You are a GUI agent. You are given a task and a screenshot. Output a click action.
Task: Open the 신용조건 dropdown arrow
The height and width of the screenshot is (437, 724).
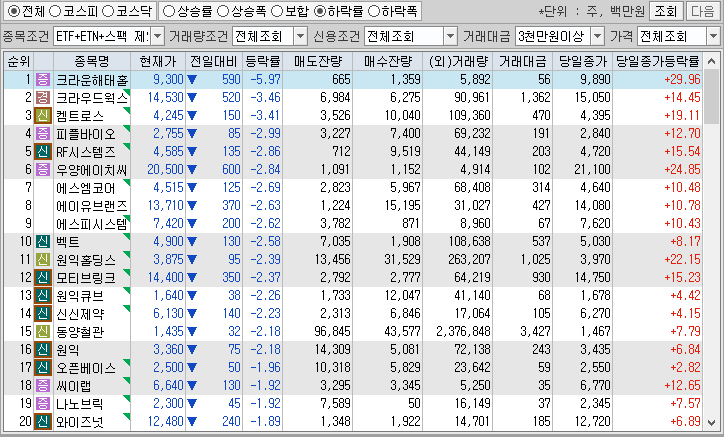tap(450, 36)
